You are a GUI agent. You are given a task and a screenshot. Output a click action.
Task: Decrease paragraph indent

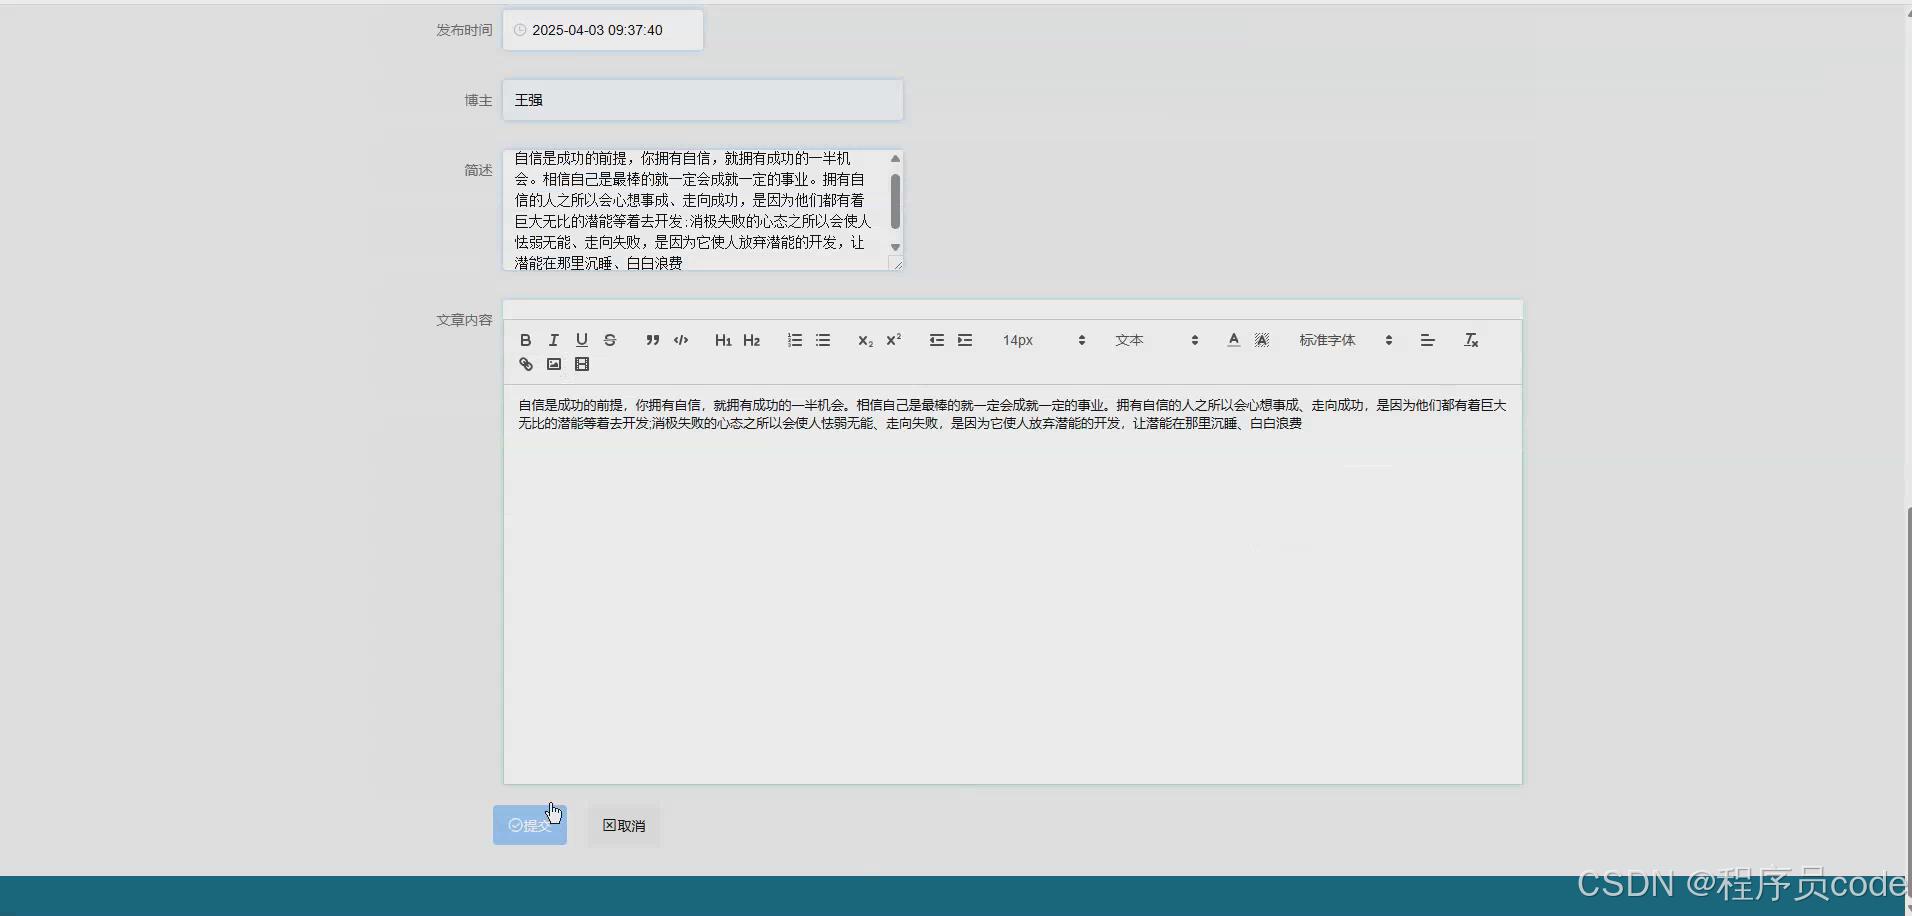click(936, 340)
